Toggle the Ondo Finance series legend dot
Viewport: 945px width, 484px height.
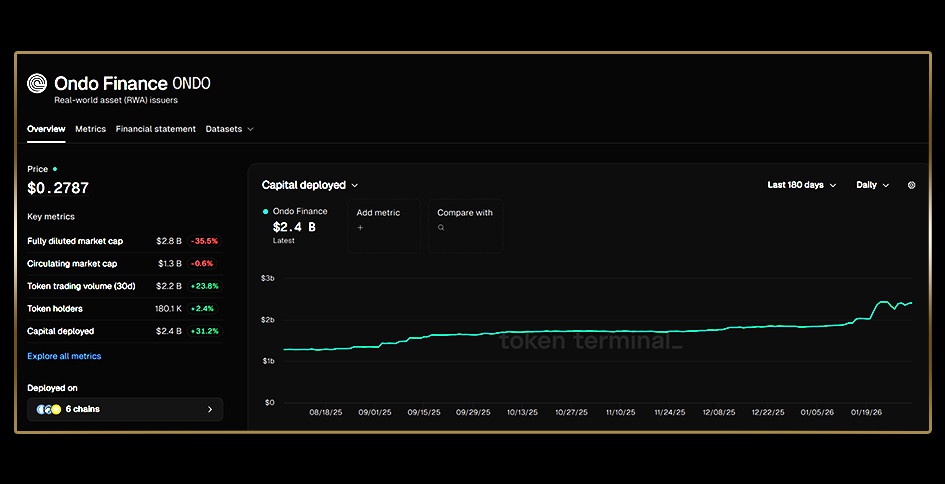coord(265,212)
